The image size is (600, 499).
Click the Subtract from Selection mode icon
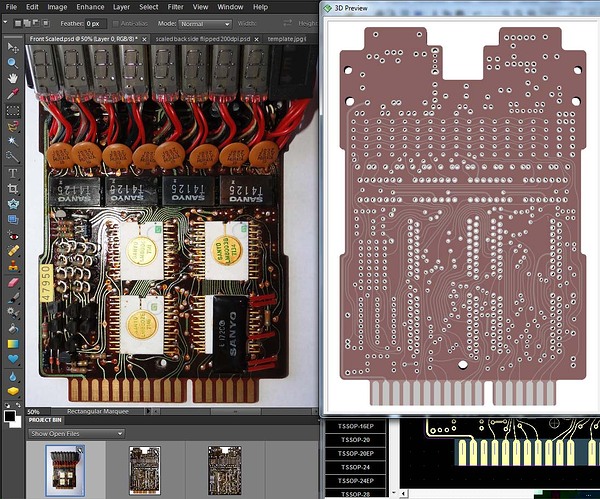click(x=36, y=23)
